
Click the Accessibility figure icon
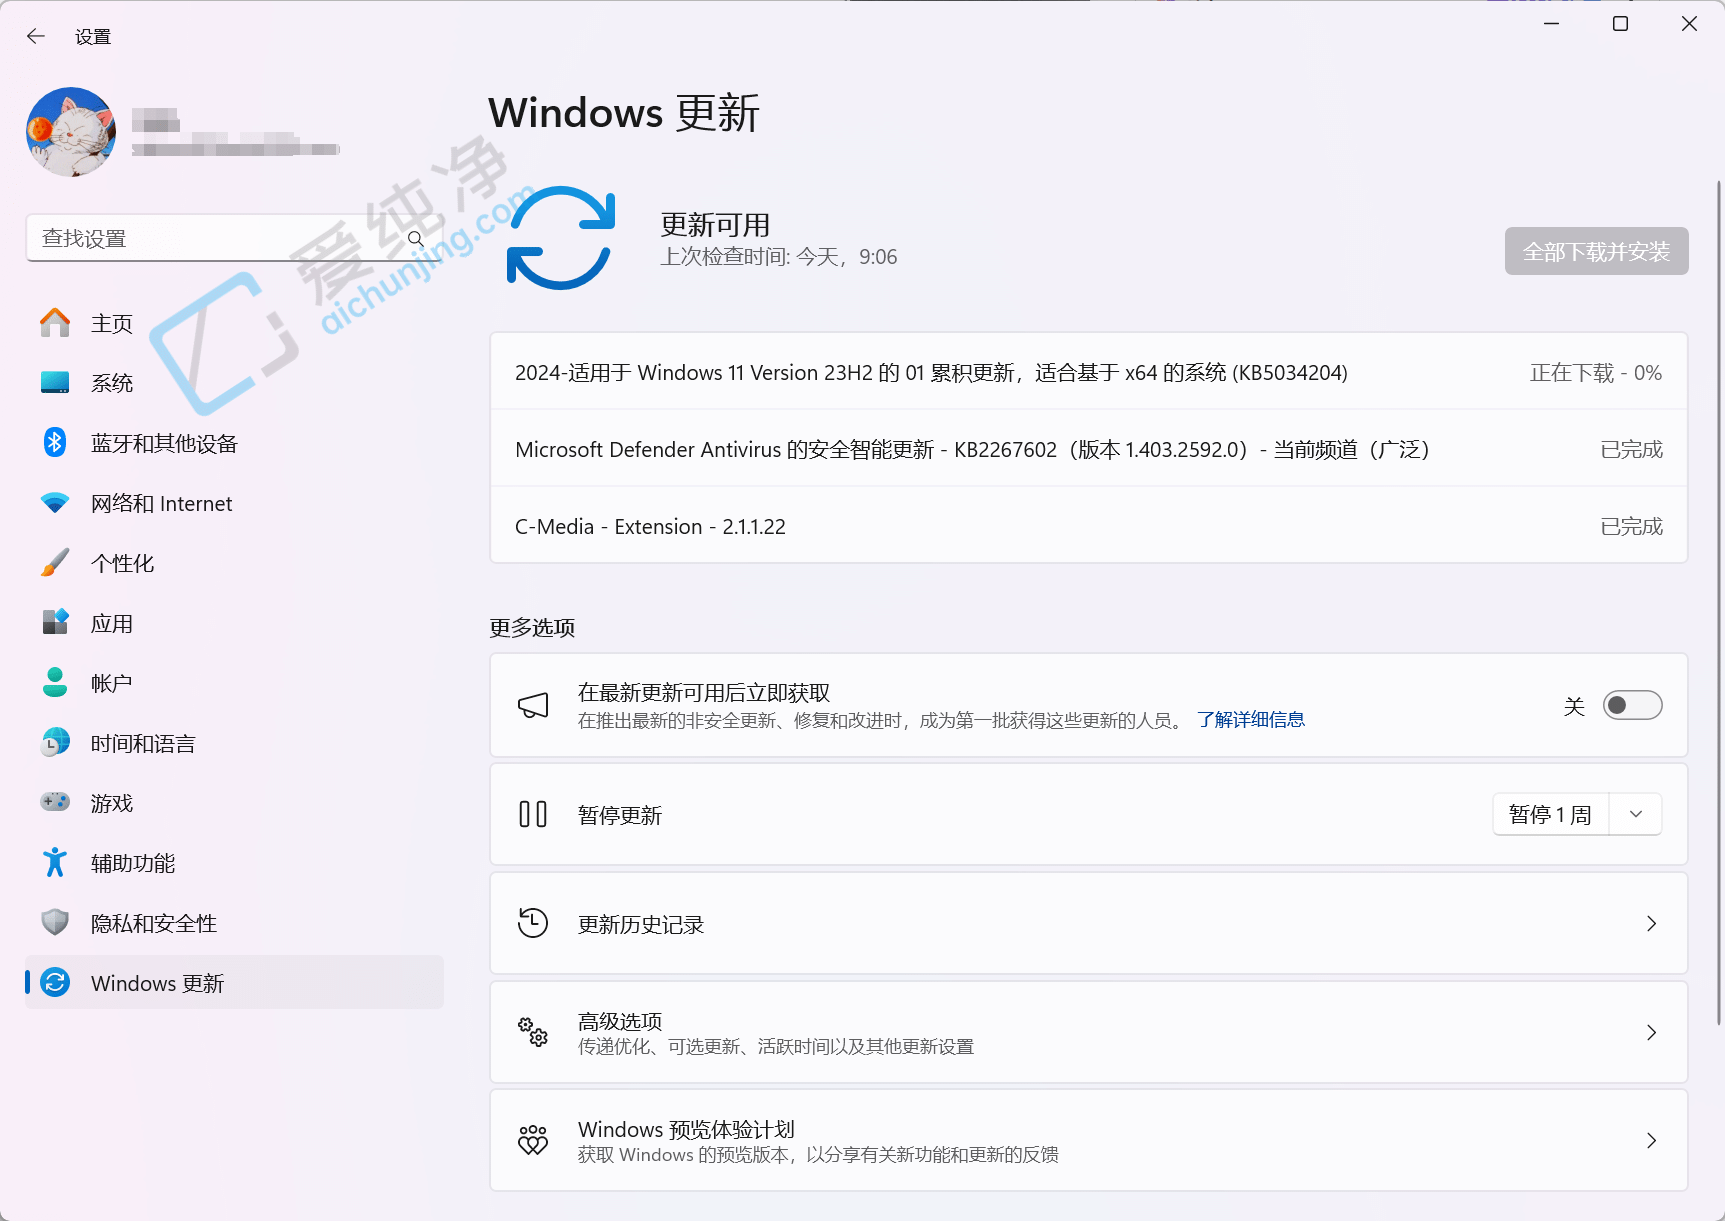coord(55,862)
